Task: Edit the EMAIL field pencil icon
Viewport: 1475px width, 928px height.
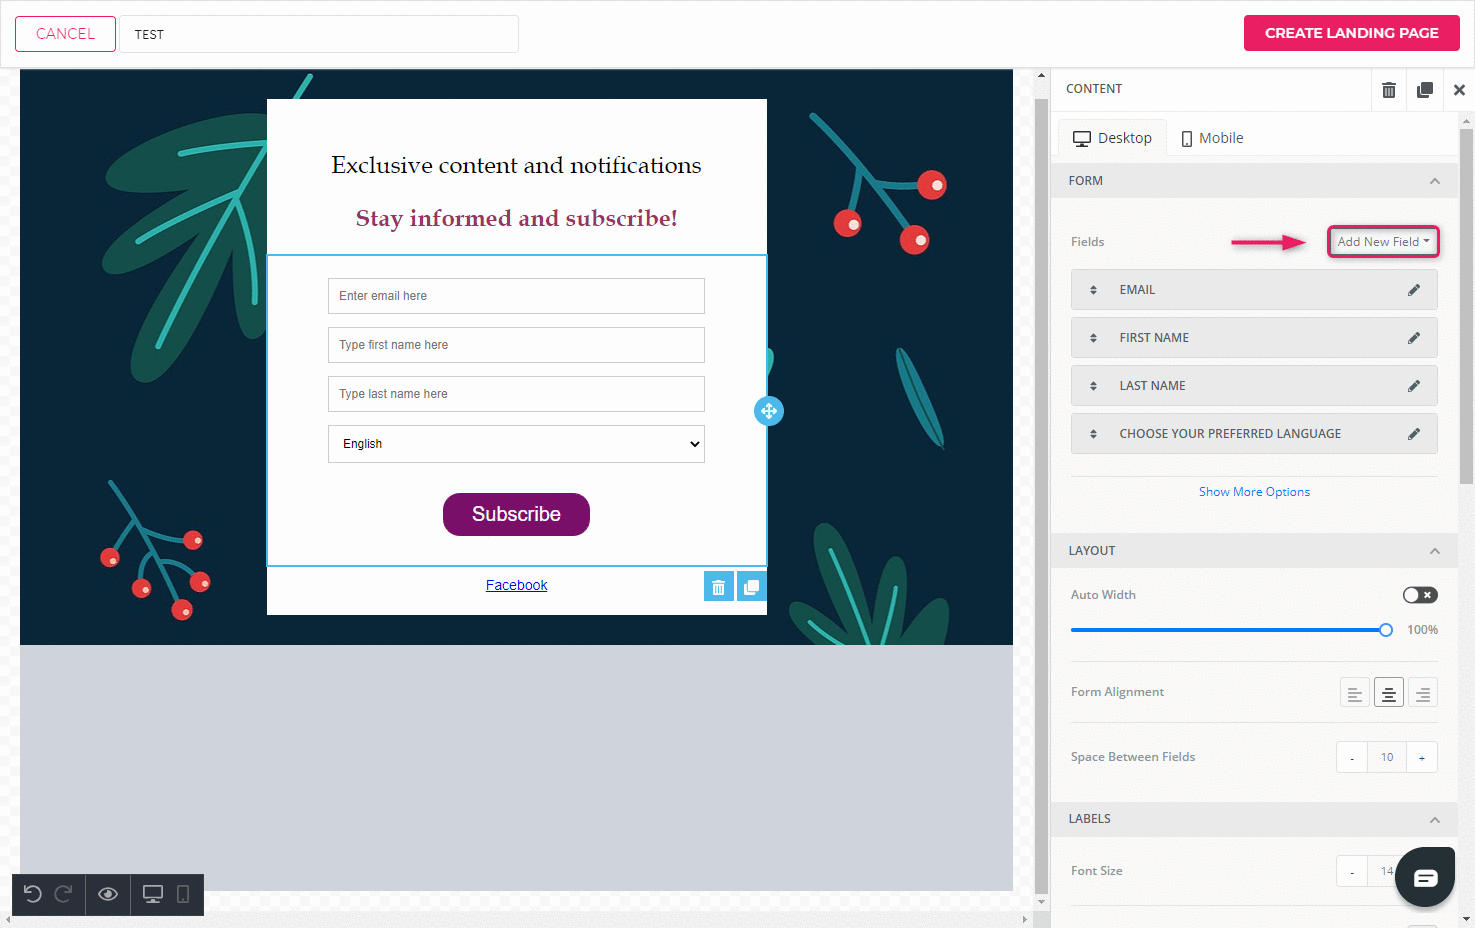Action: point(1414,290)
